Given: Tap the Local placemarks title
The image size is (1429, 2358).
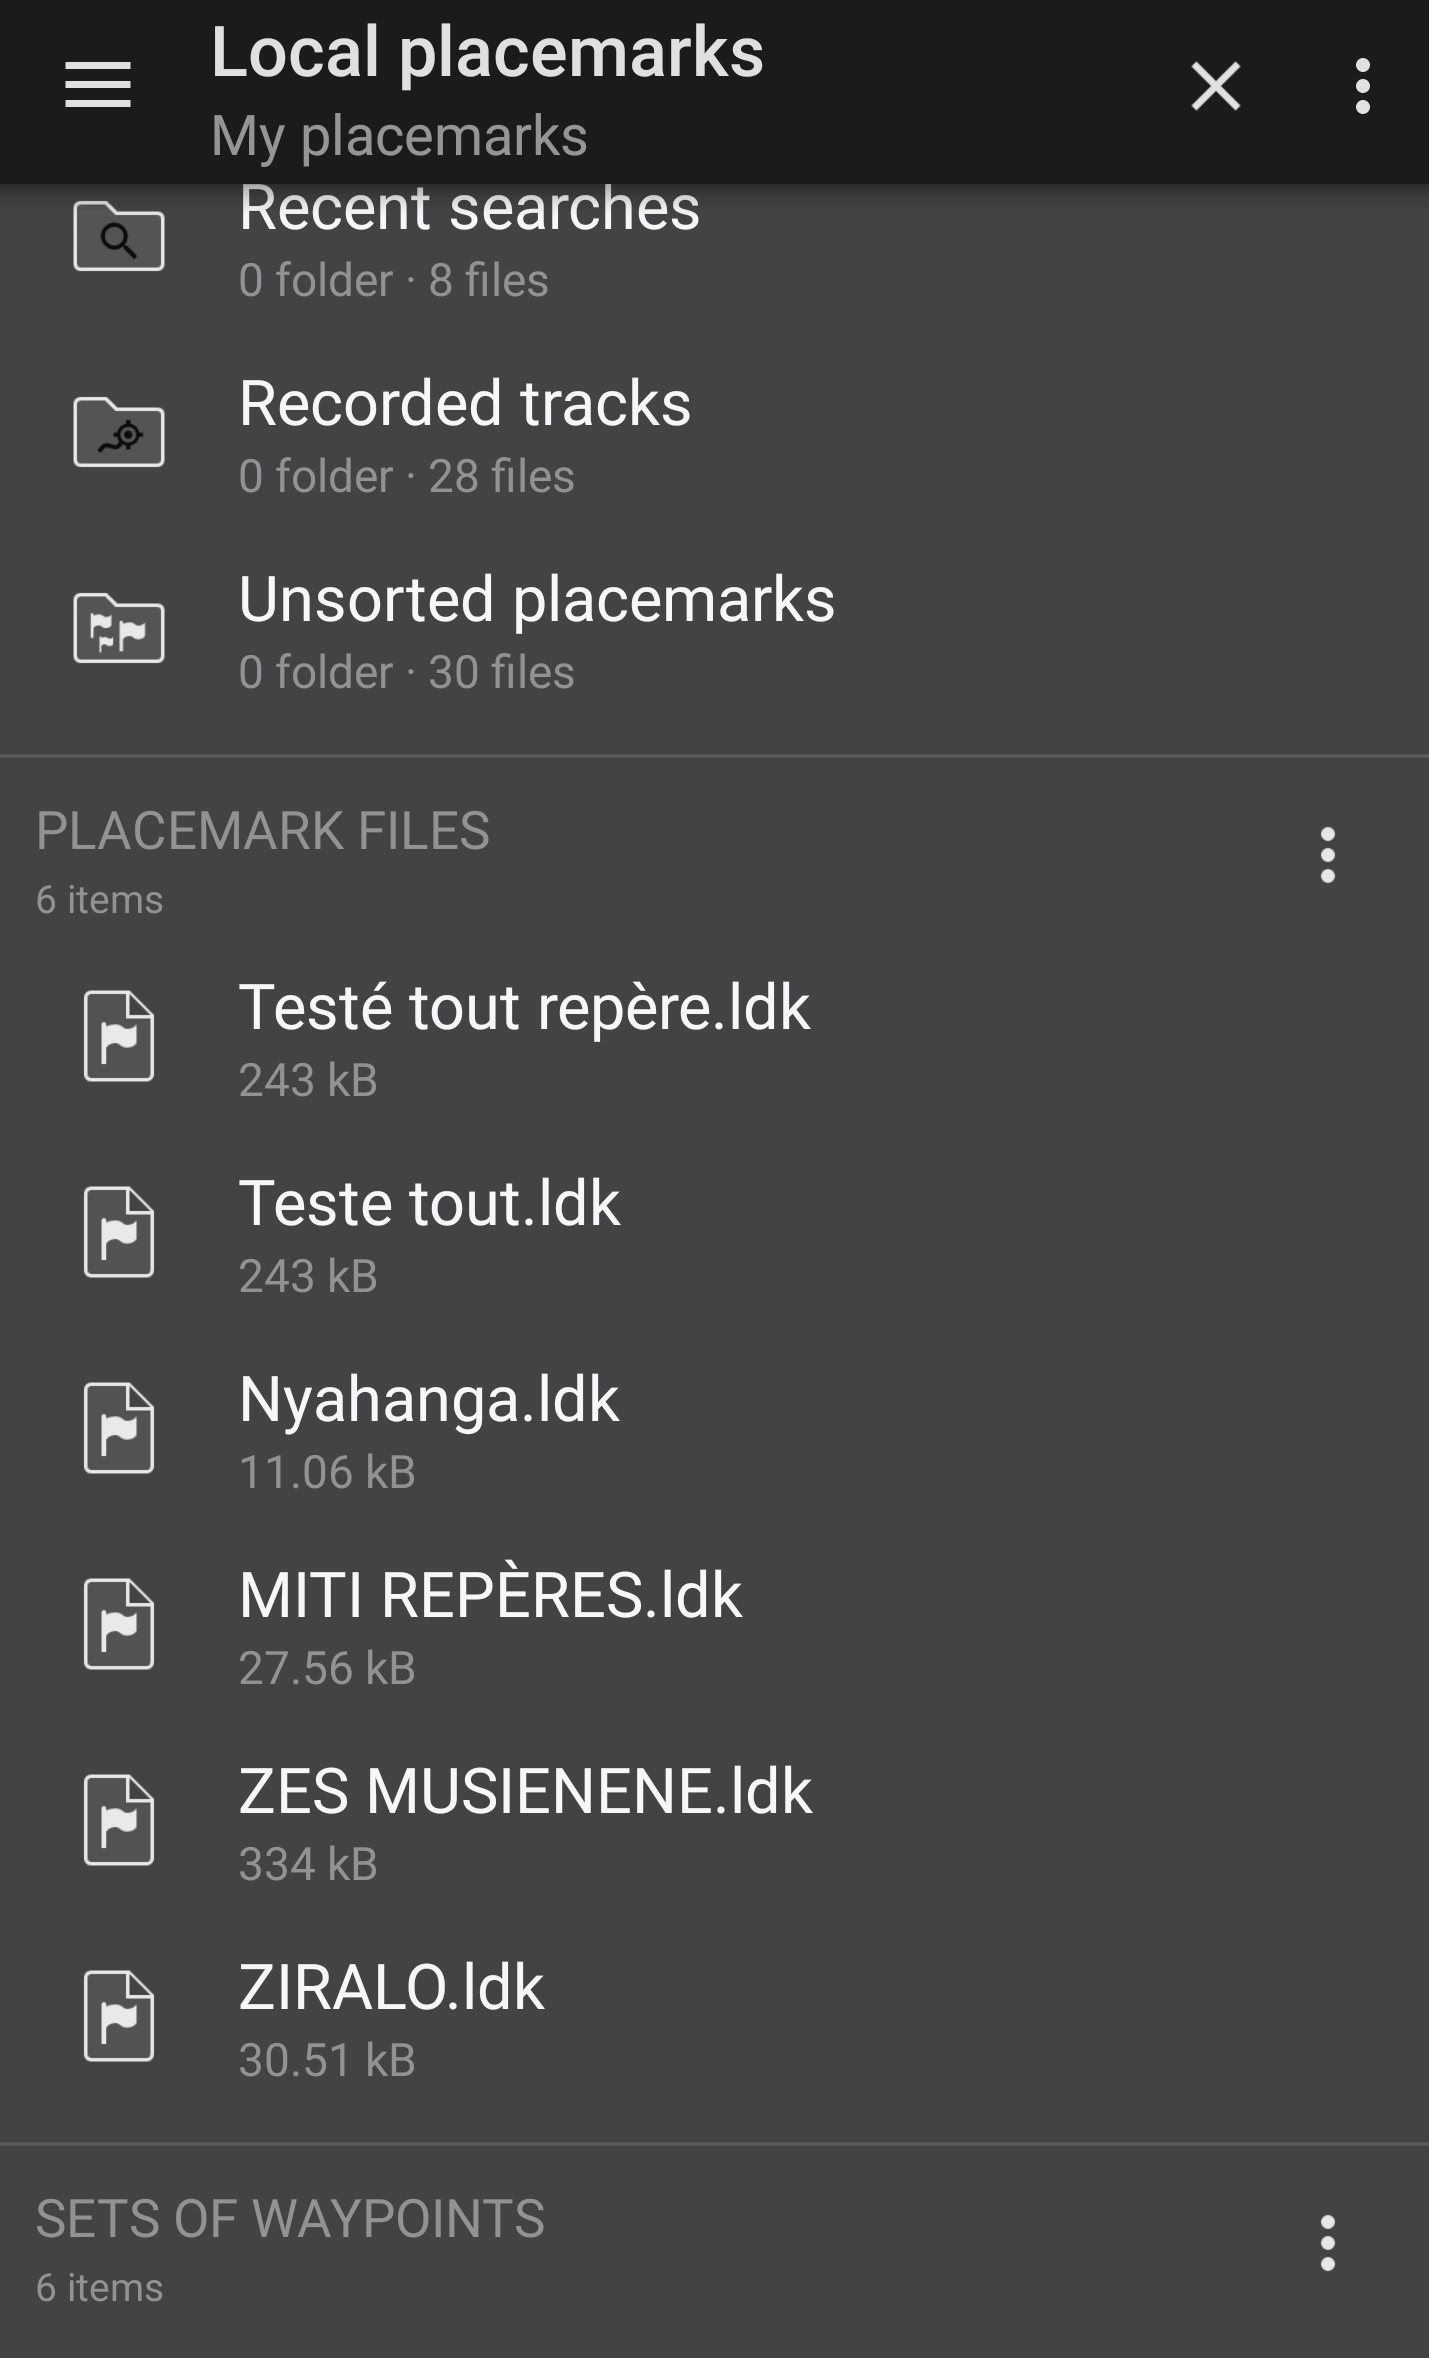Looking at the screenshot, I should (487, 52).
